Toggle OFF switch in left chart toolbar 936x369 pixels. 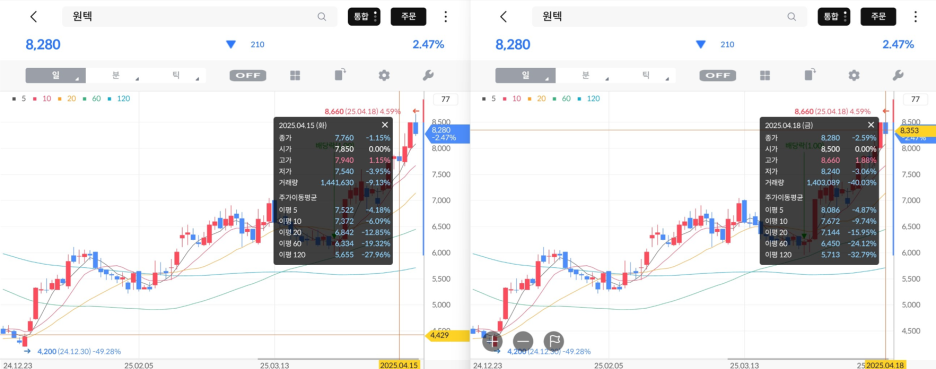[x=248, y=76]
